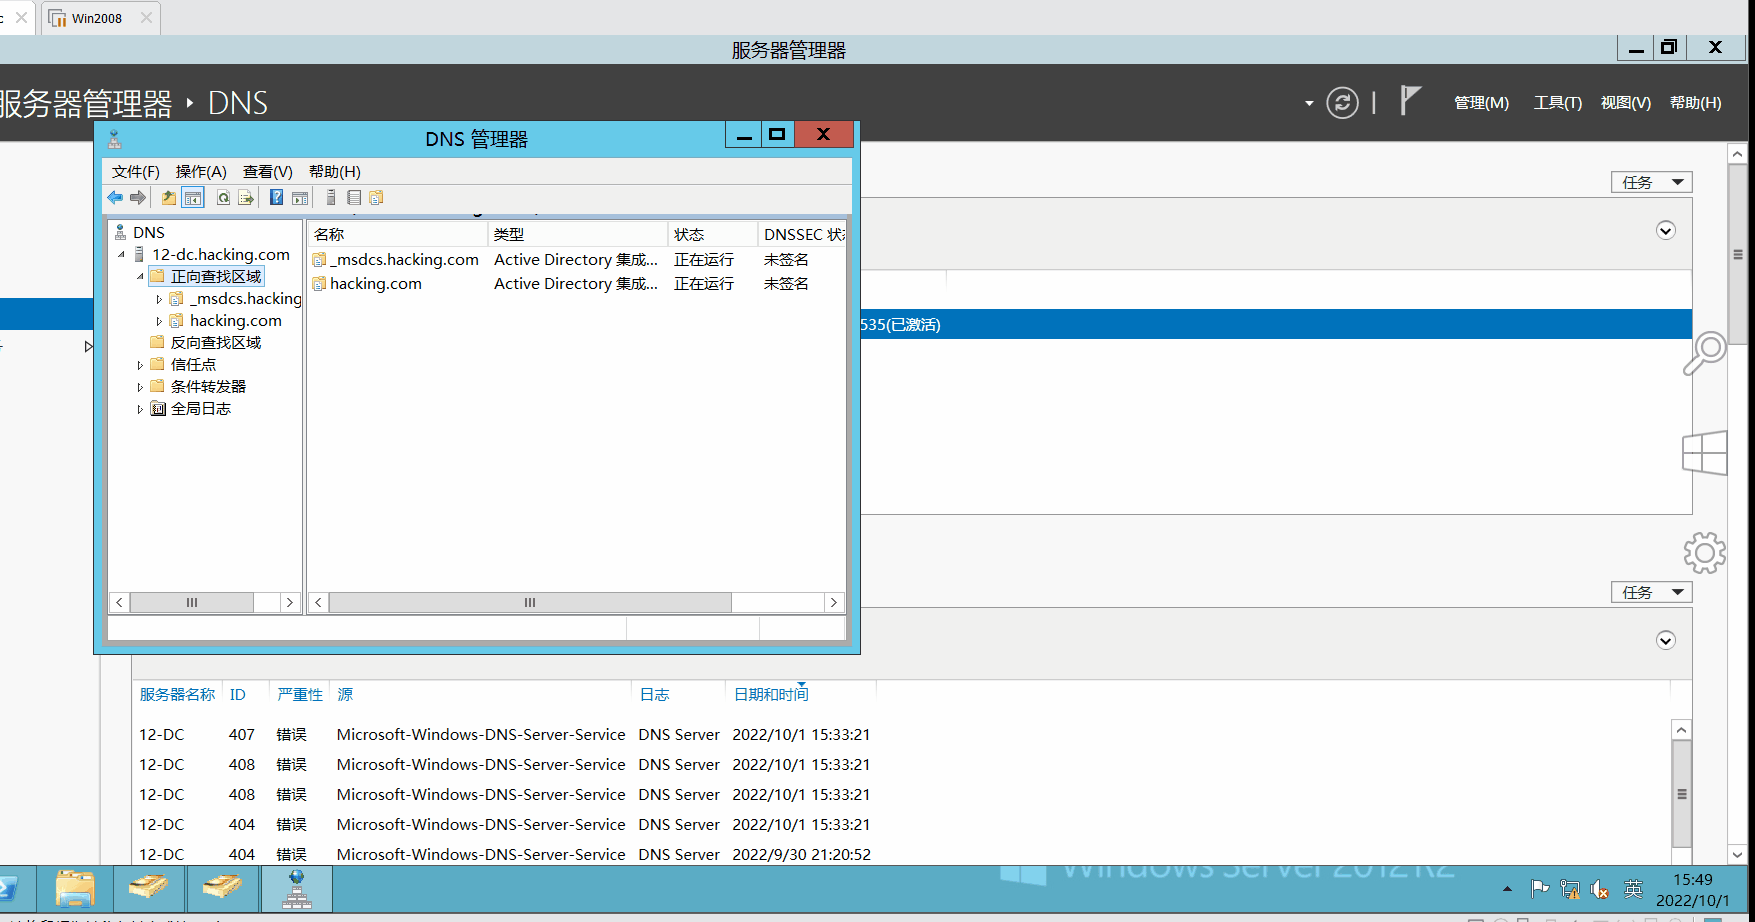1755x922 pixels.
Task: Open the lower 任务 dropdown above the events list
Action: (x=1651, y=592)
